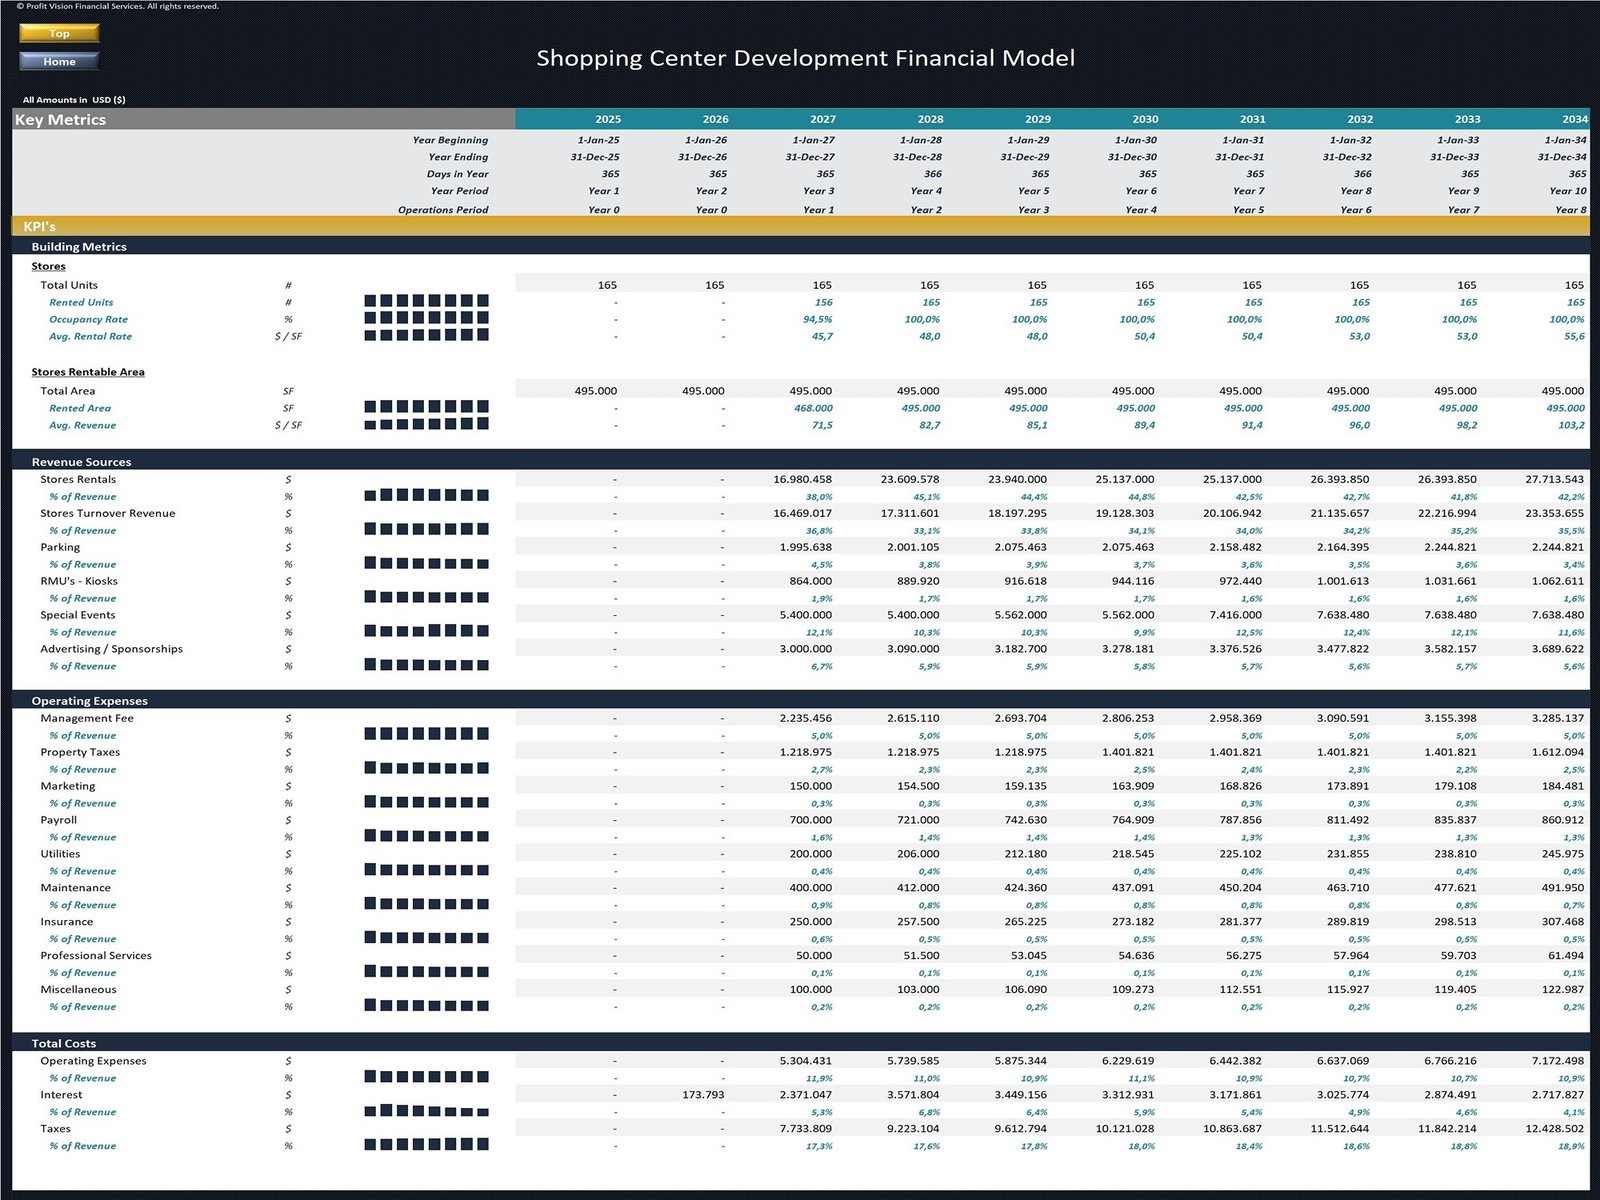Select Stores Rentals 2027 value 16.980.458
This screenshot has height=1200, width=1600.
coord(802,479)
